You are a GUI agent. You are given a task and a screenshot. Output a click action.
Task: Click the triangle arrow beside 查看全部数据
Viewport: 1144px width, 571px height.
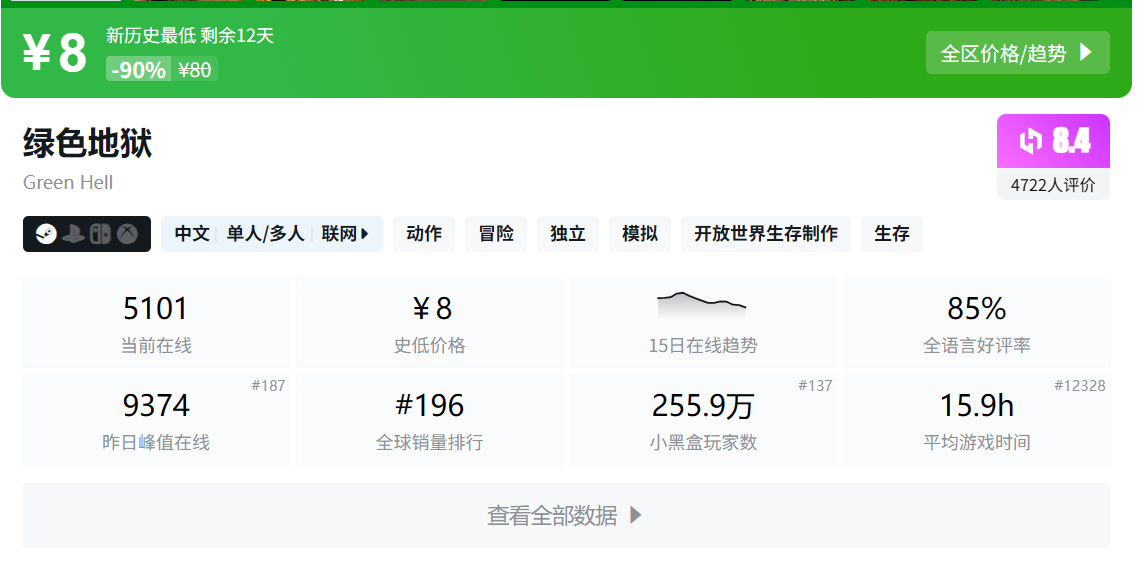[635, 516]
